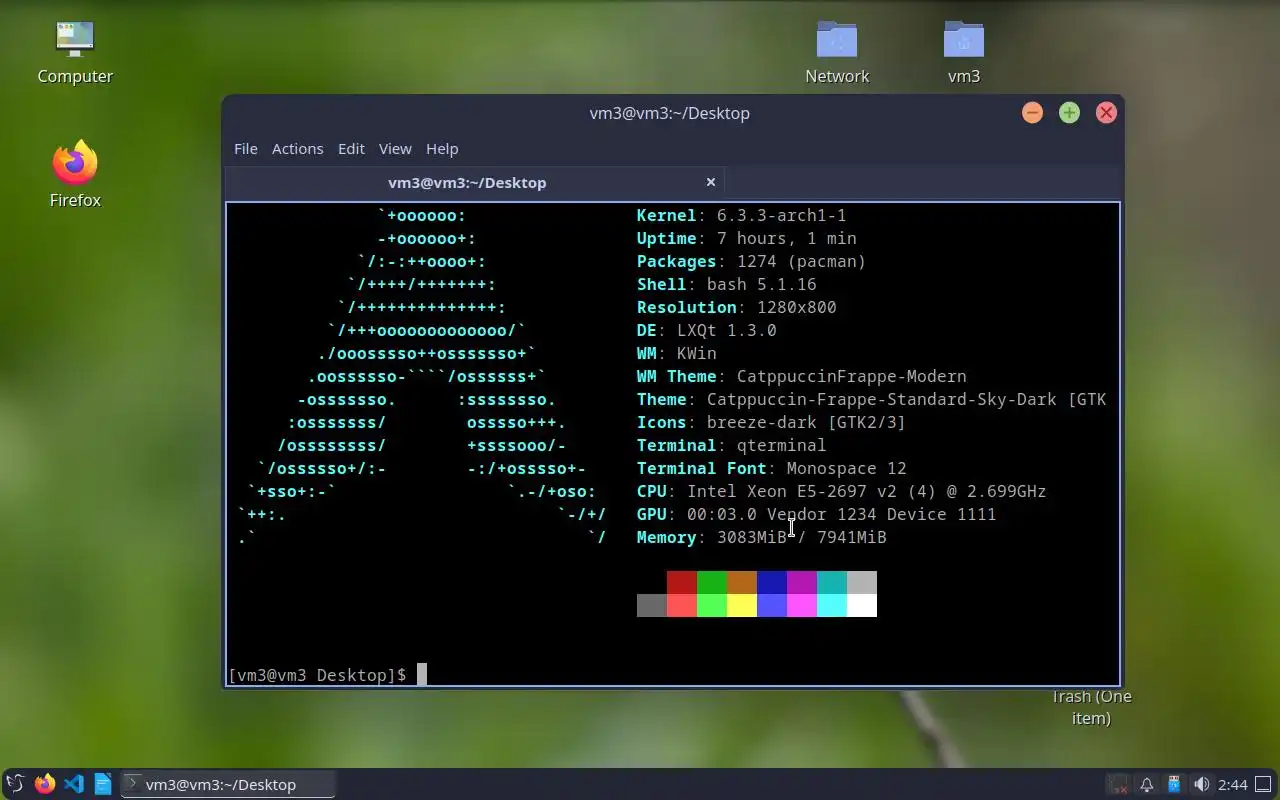
Task: Click the dark red color block
Action: click(682, 582)
